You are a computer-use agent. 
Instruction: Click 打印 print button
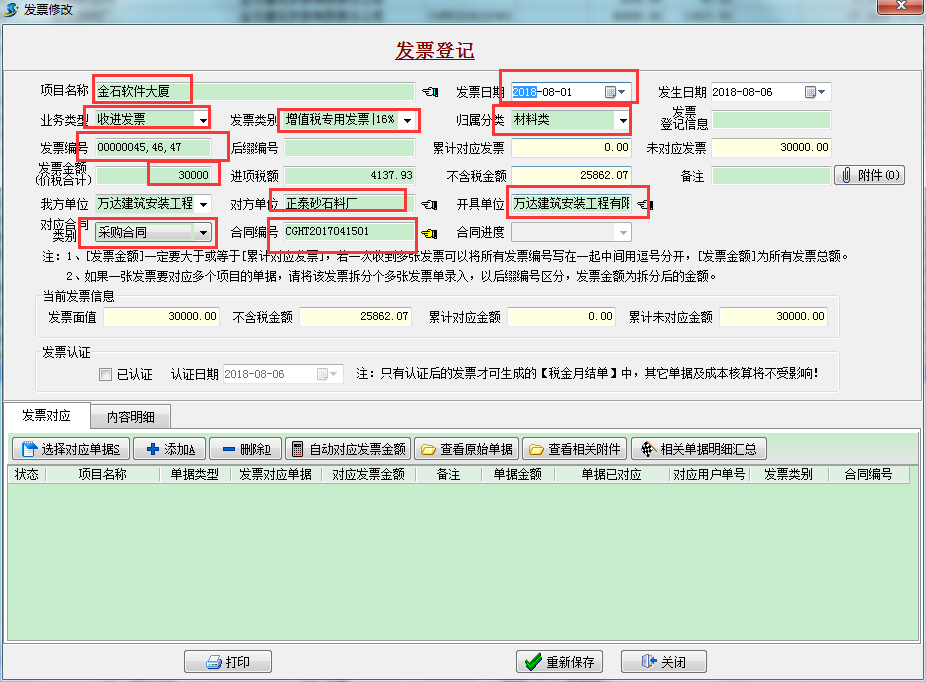(228, 662)
